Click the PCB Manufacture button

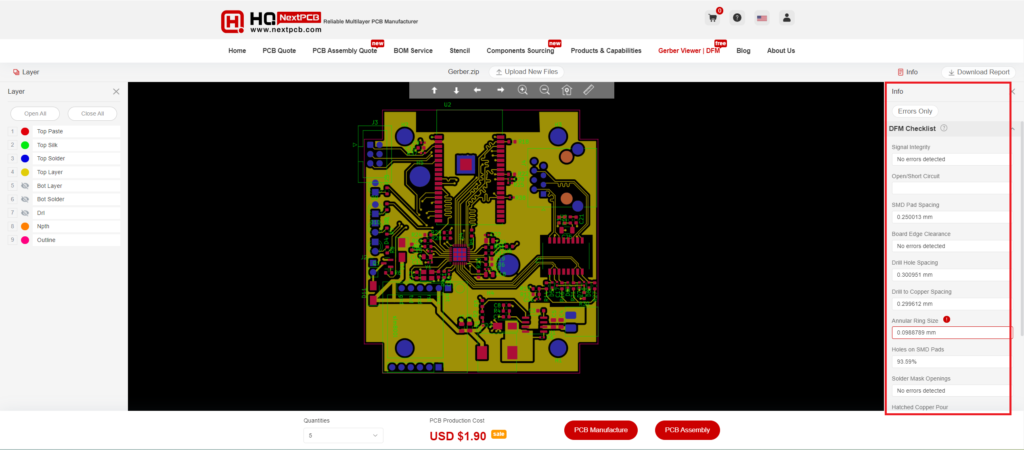coord(602,430)
